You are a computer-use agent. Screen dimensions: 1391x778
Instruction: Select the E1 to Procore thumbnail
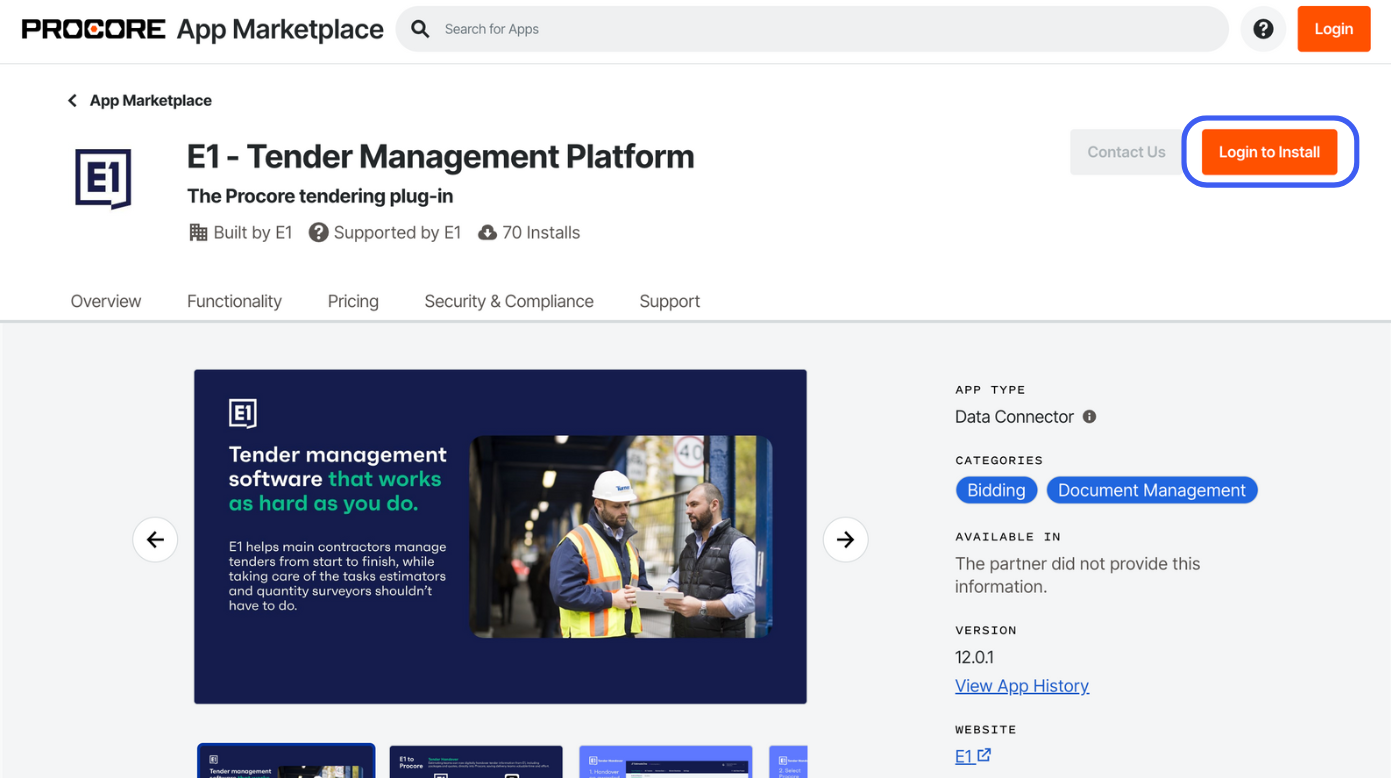476,762
